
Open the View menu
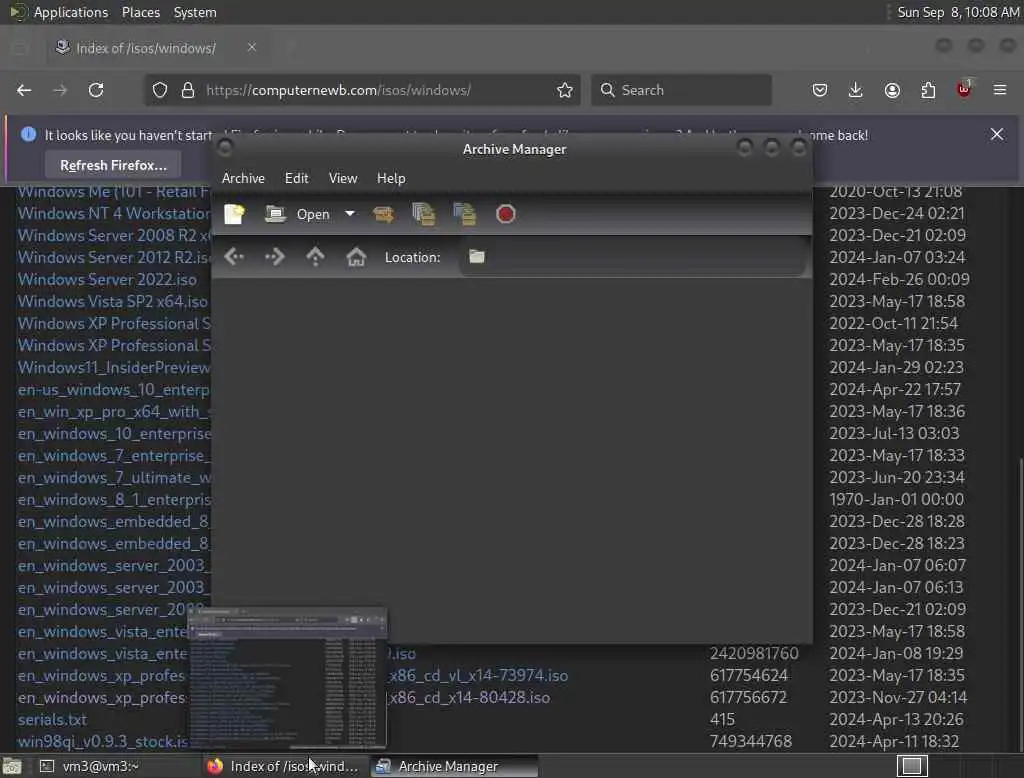pos(343,178)
